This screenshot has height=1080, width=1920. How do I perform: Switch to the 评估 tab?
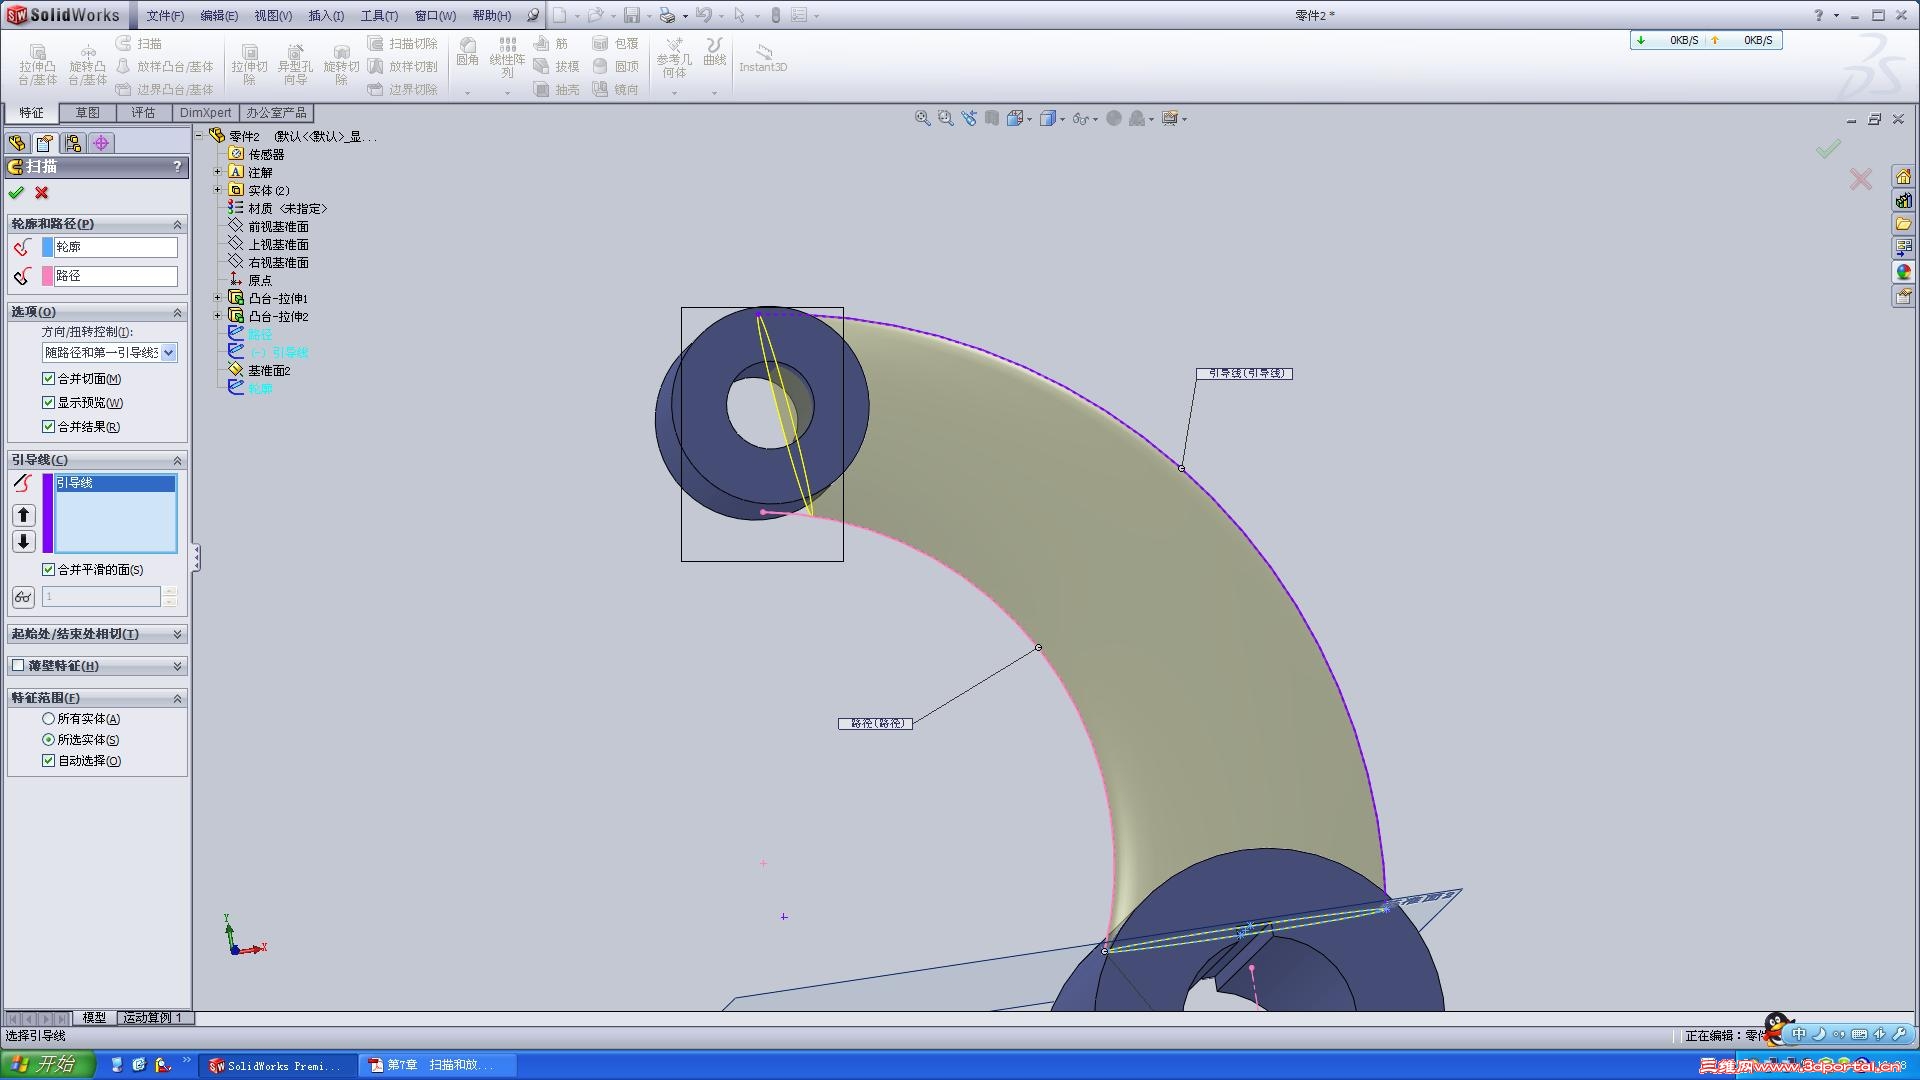(x=143, y=113)
